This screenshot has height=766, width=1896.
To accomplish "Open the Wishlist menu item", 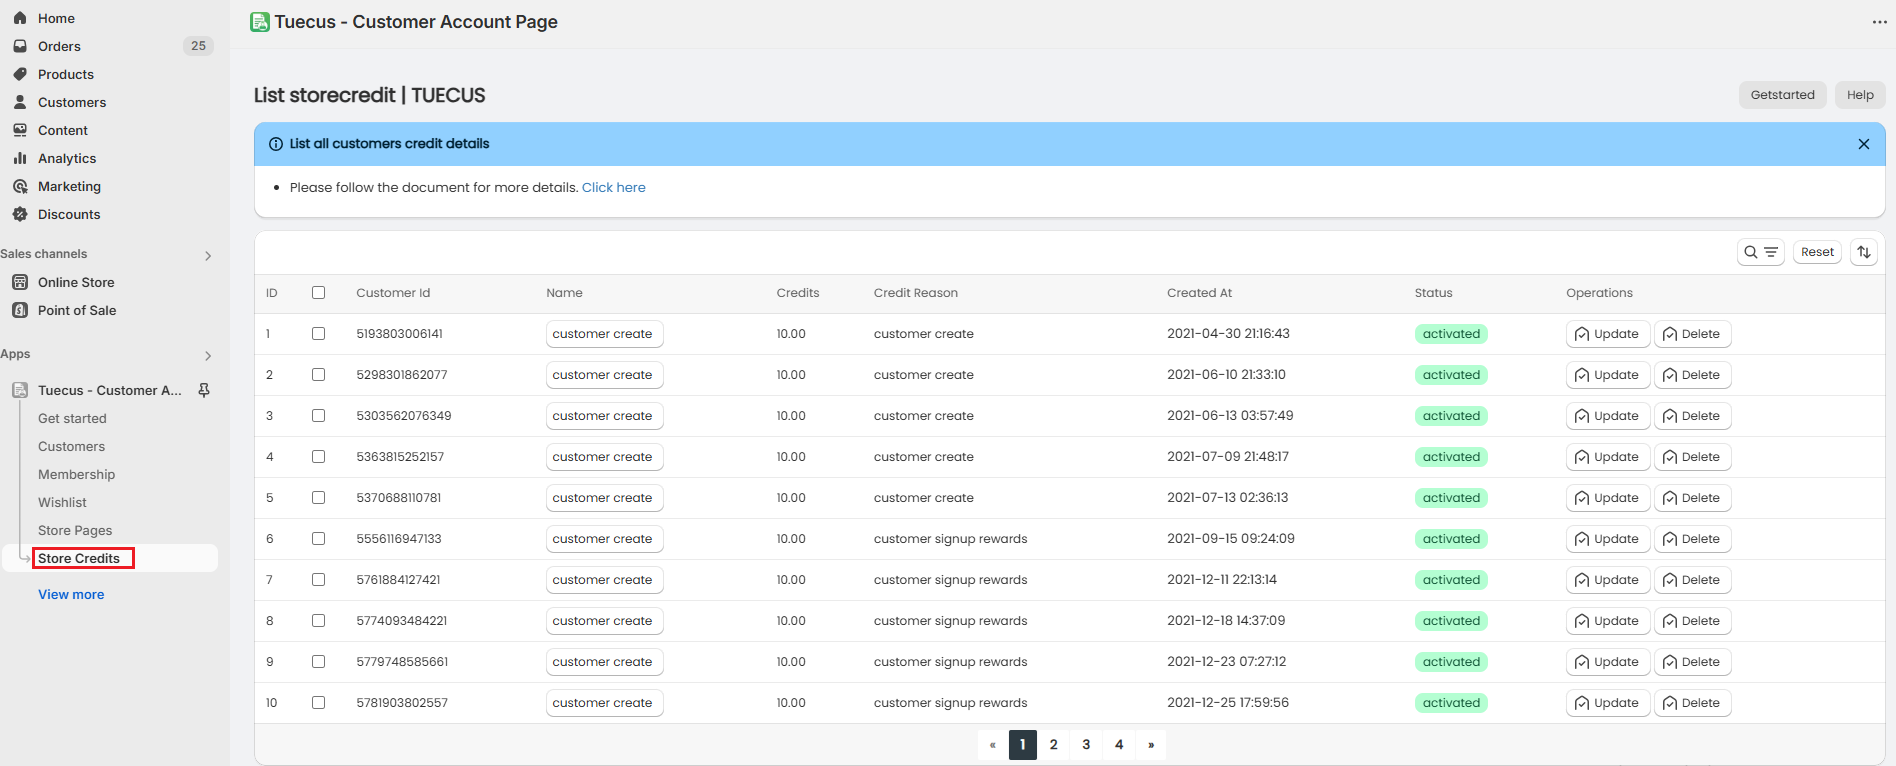I will tap(62, 502).
